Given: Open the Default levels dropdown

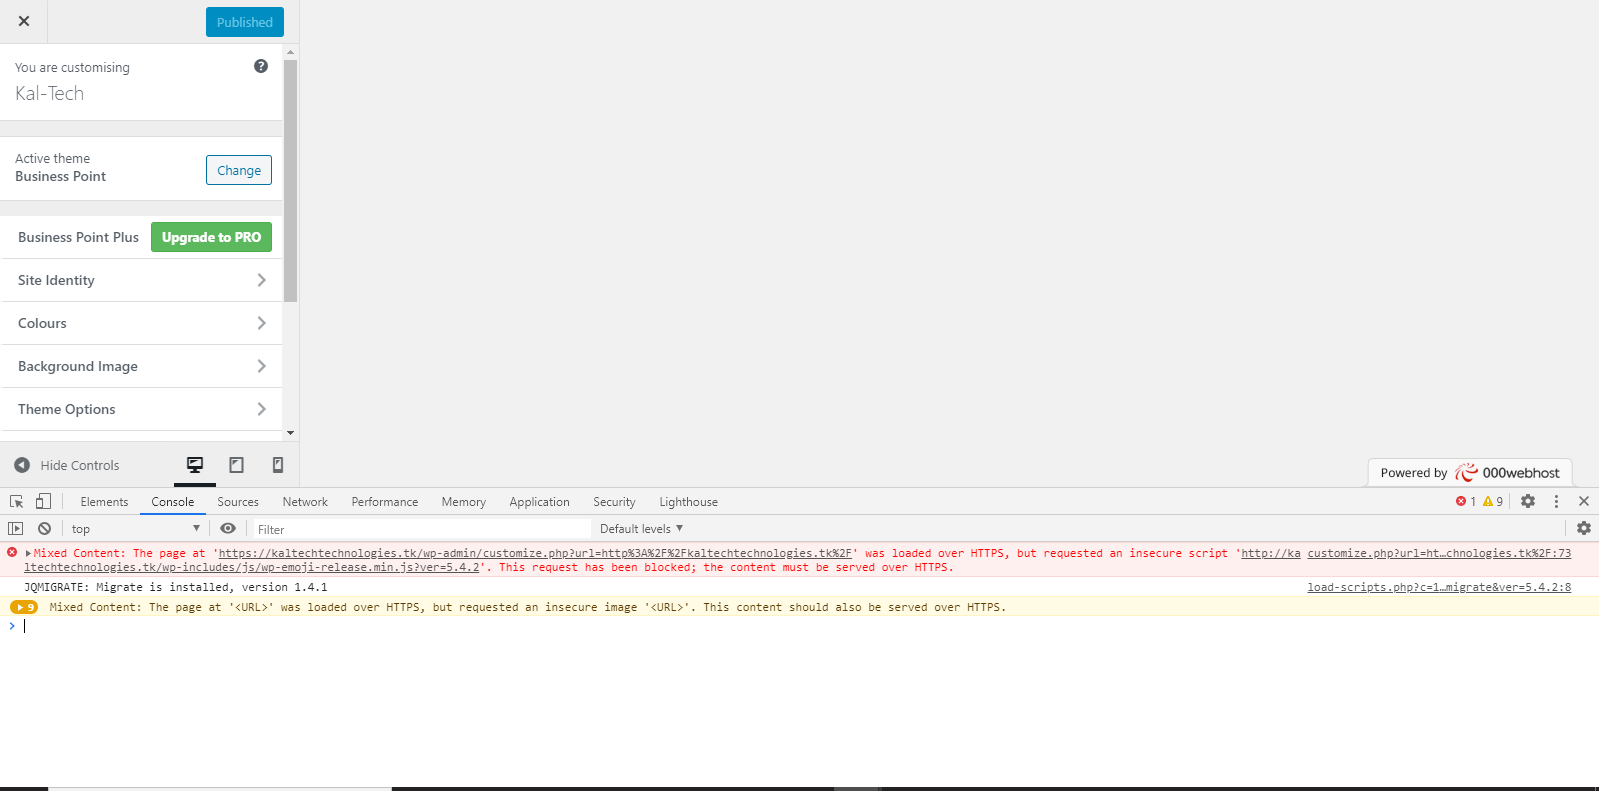Looking at the screenshot, I should point(641,529).
